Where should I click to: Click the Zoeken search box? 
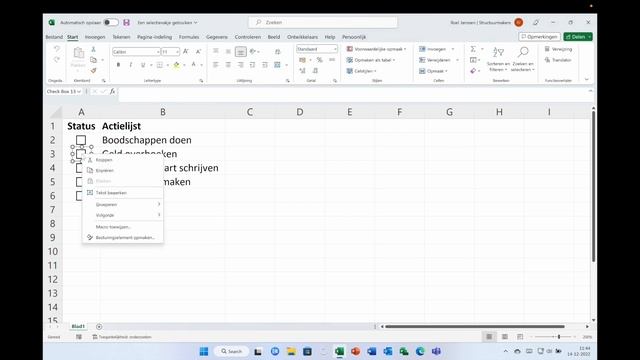[323, 22]
